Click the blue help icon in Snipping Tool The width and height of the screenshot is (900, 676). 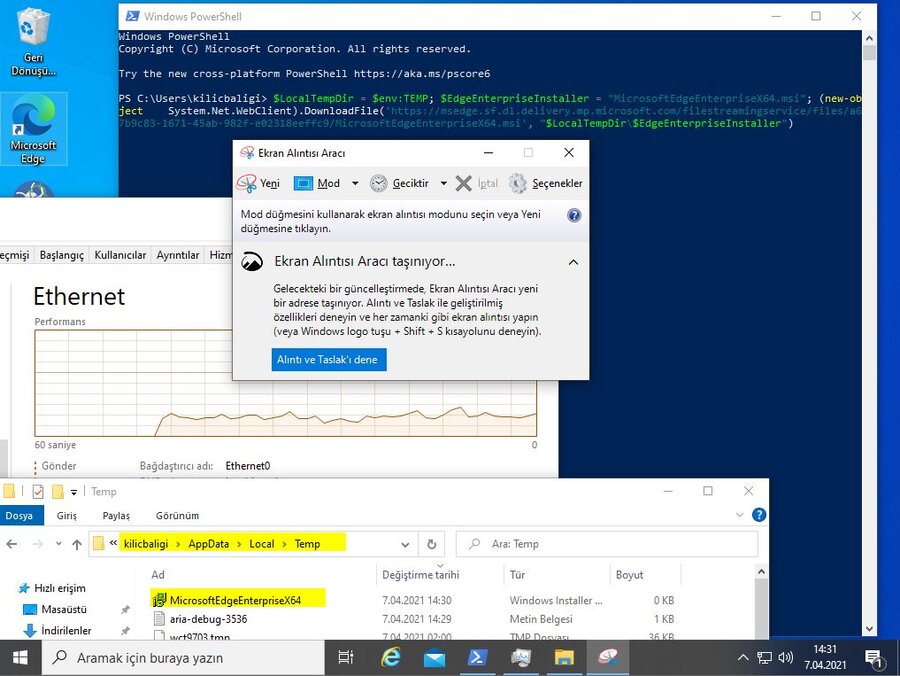coord(573,215)
